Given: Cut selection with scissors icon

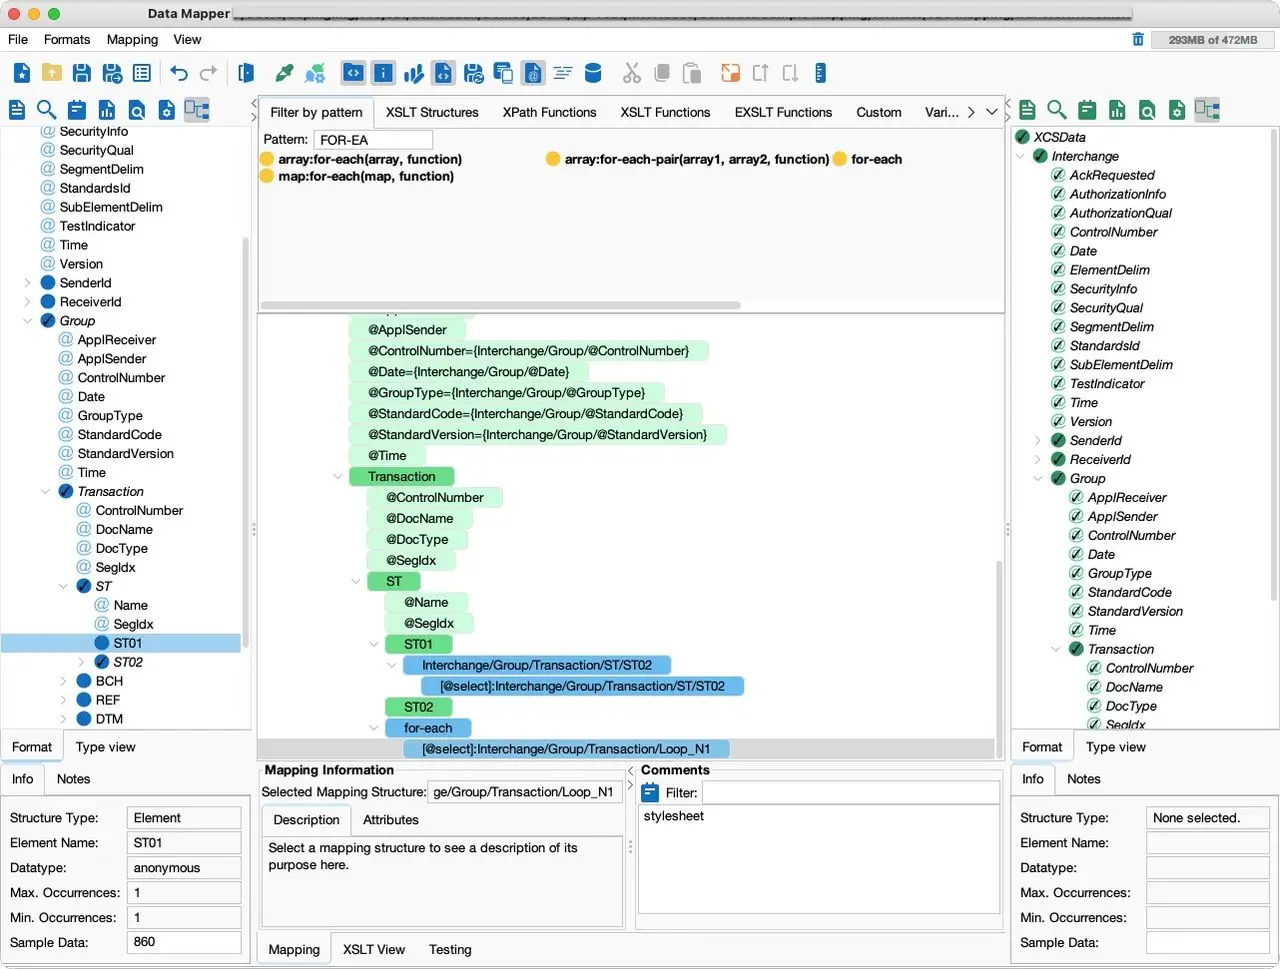Looking at the screenshot, I should coord(631,73).
